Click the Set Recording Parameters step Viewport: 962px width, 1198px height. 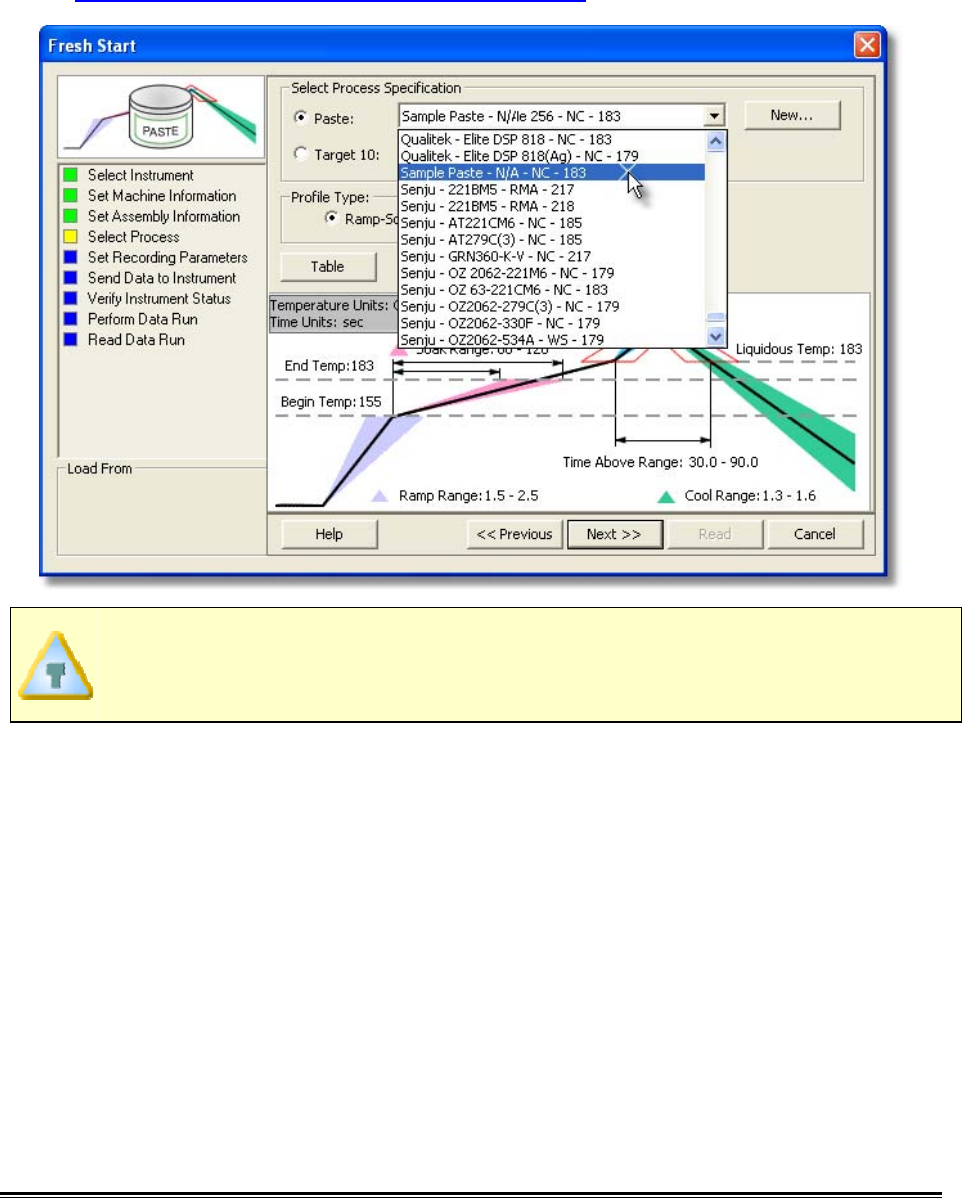pos(168,257)
